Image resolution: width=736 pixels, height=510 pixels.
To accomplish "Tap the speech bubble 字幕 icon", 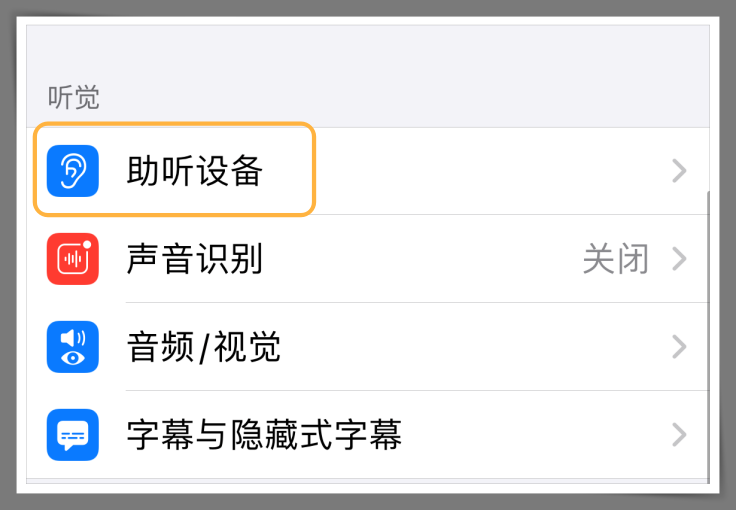I will pyautogui.click(x=73, y=435).
